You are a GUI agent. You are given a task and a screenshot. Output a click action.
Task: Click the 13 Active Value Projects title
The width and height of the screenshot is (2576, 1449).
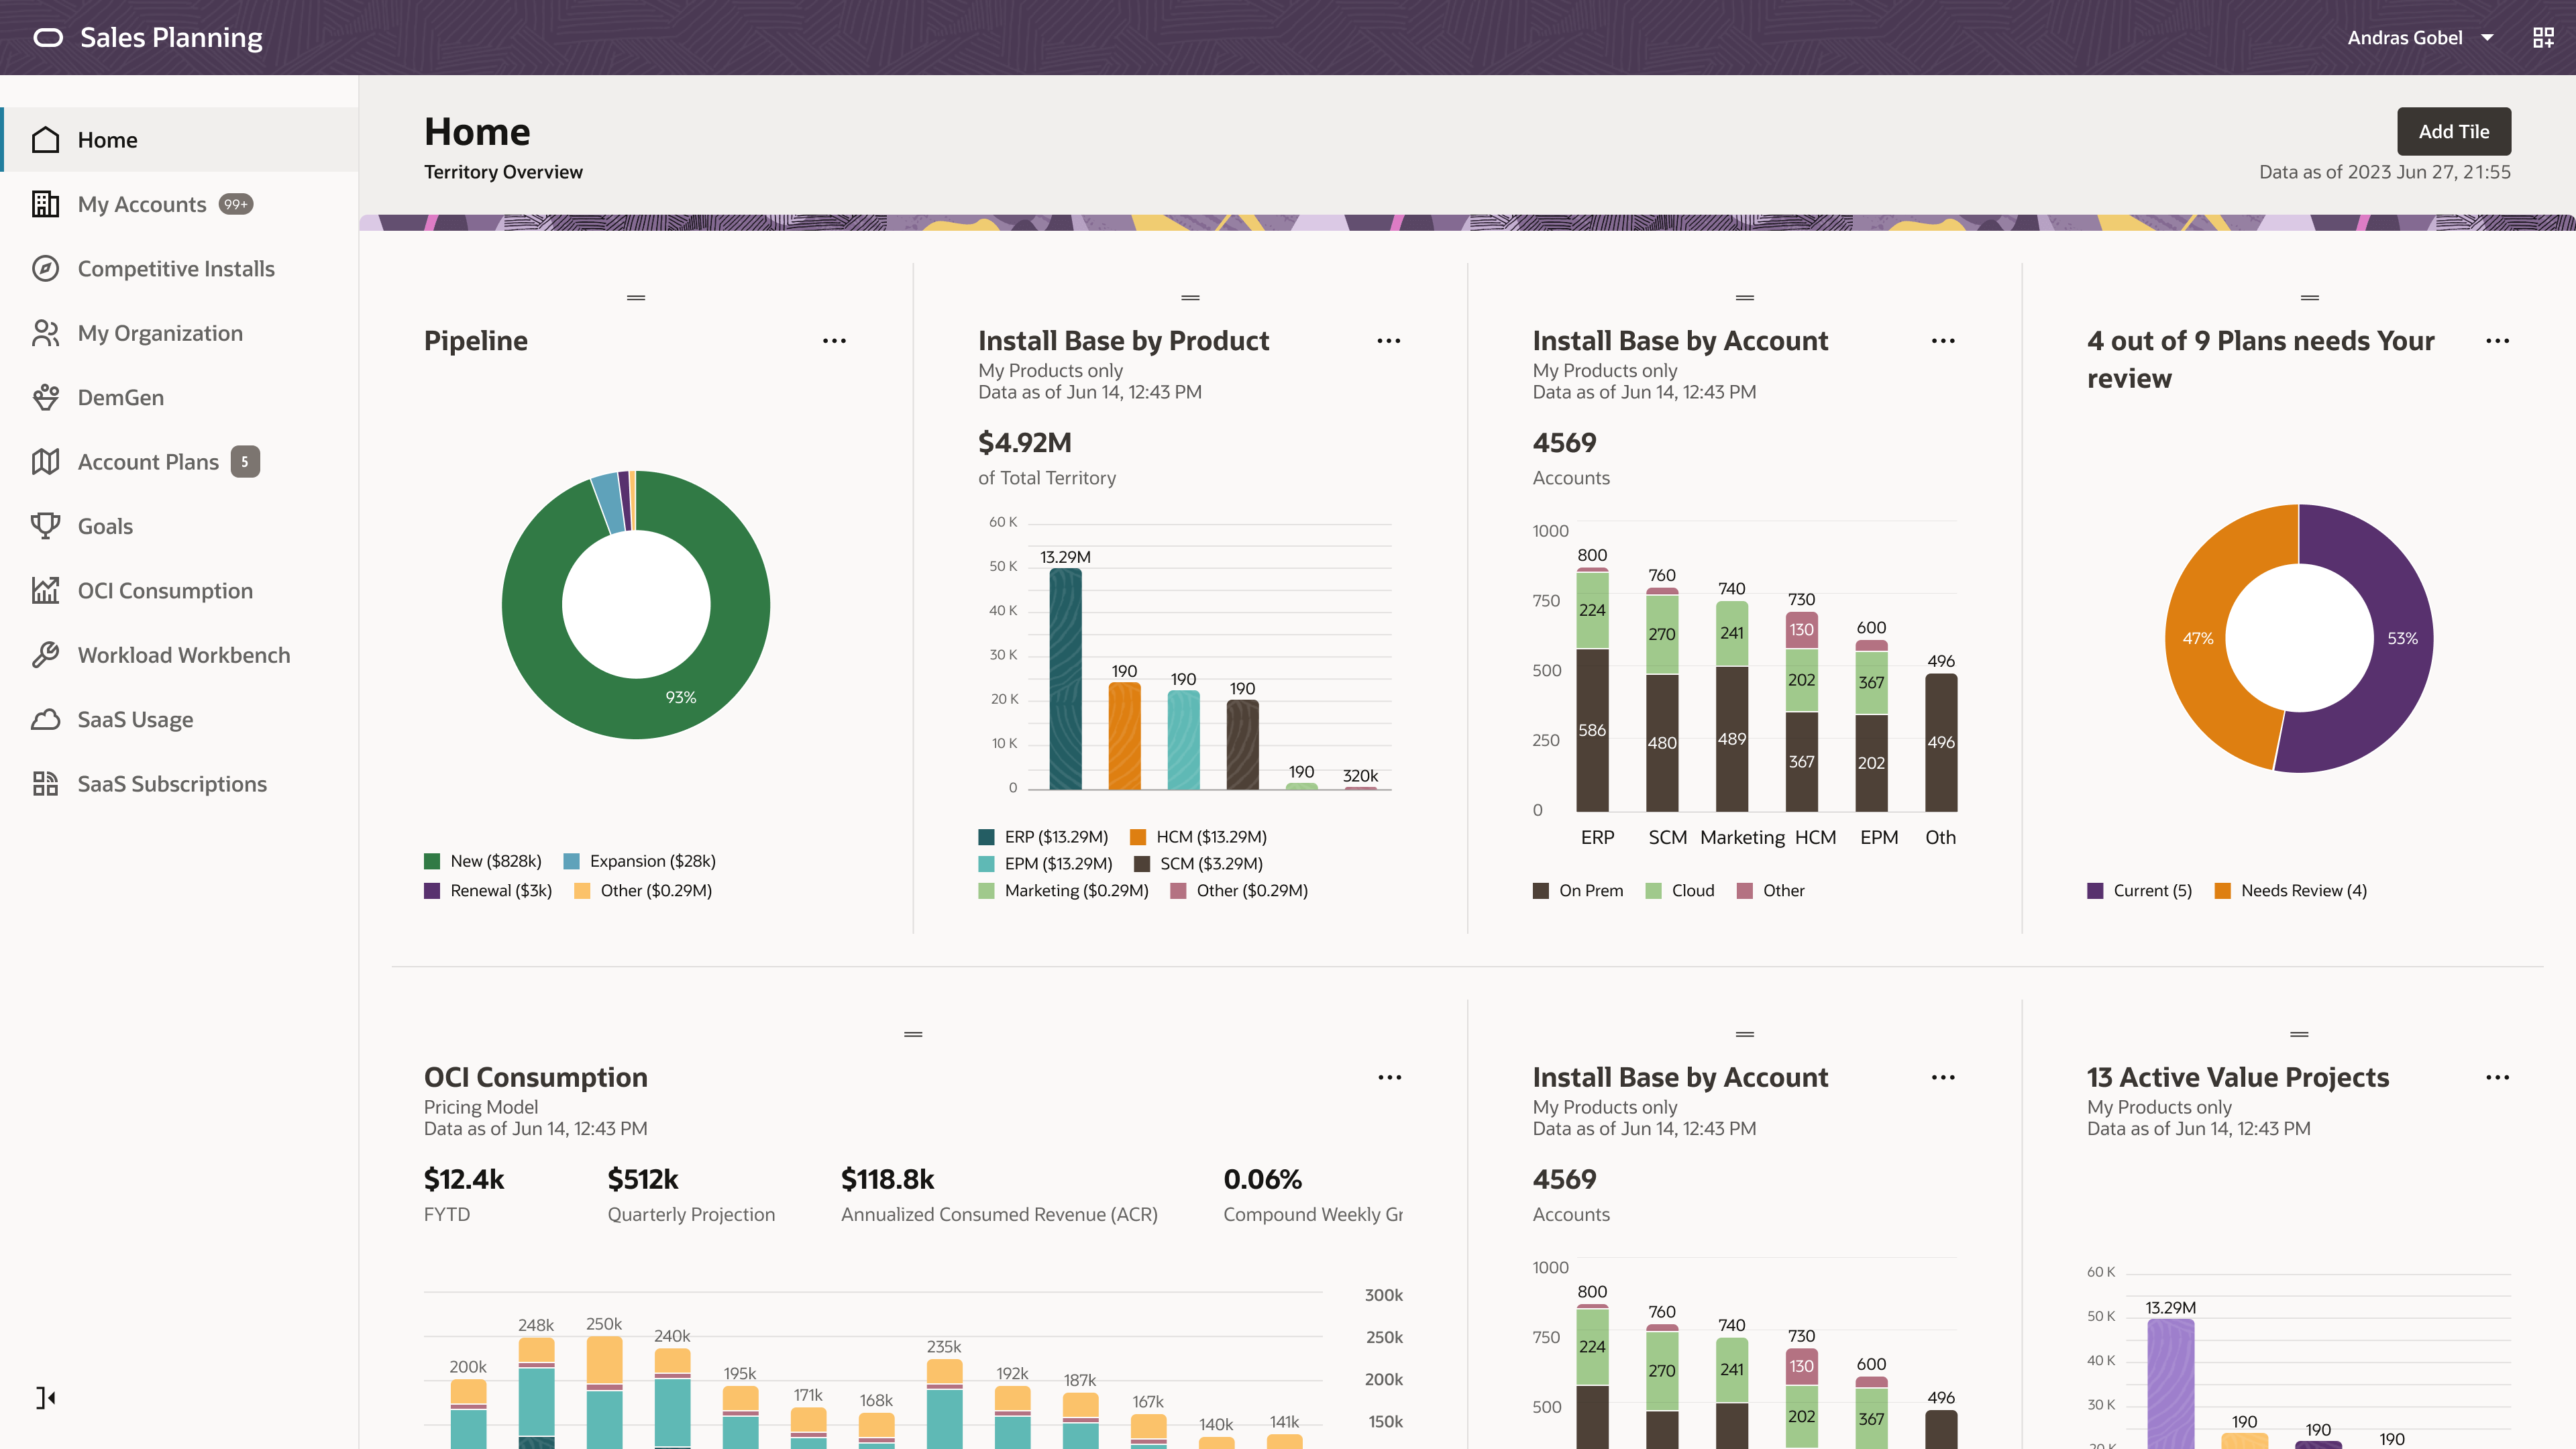[x=2238, y=1078]
